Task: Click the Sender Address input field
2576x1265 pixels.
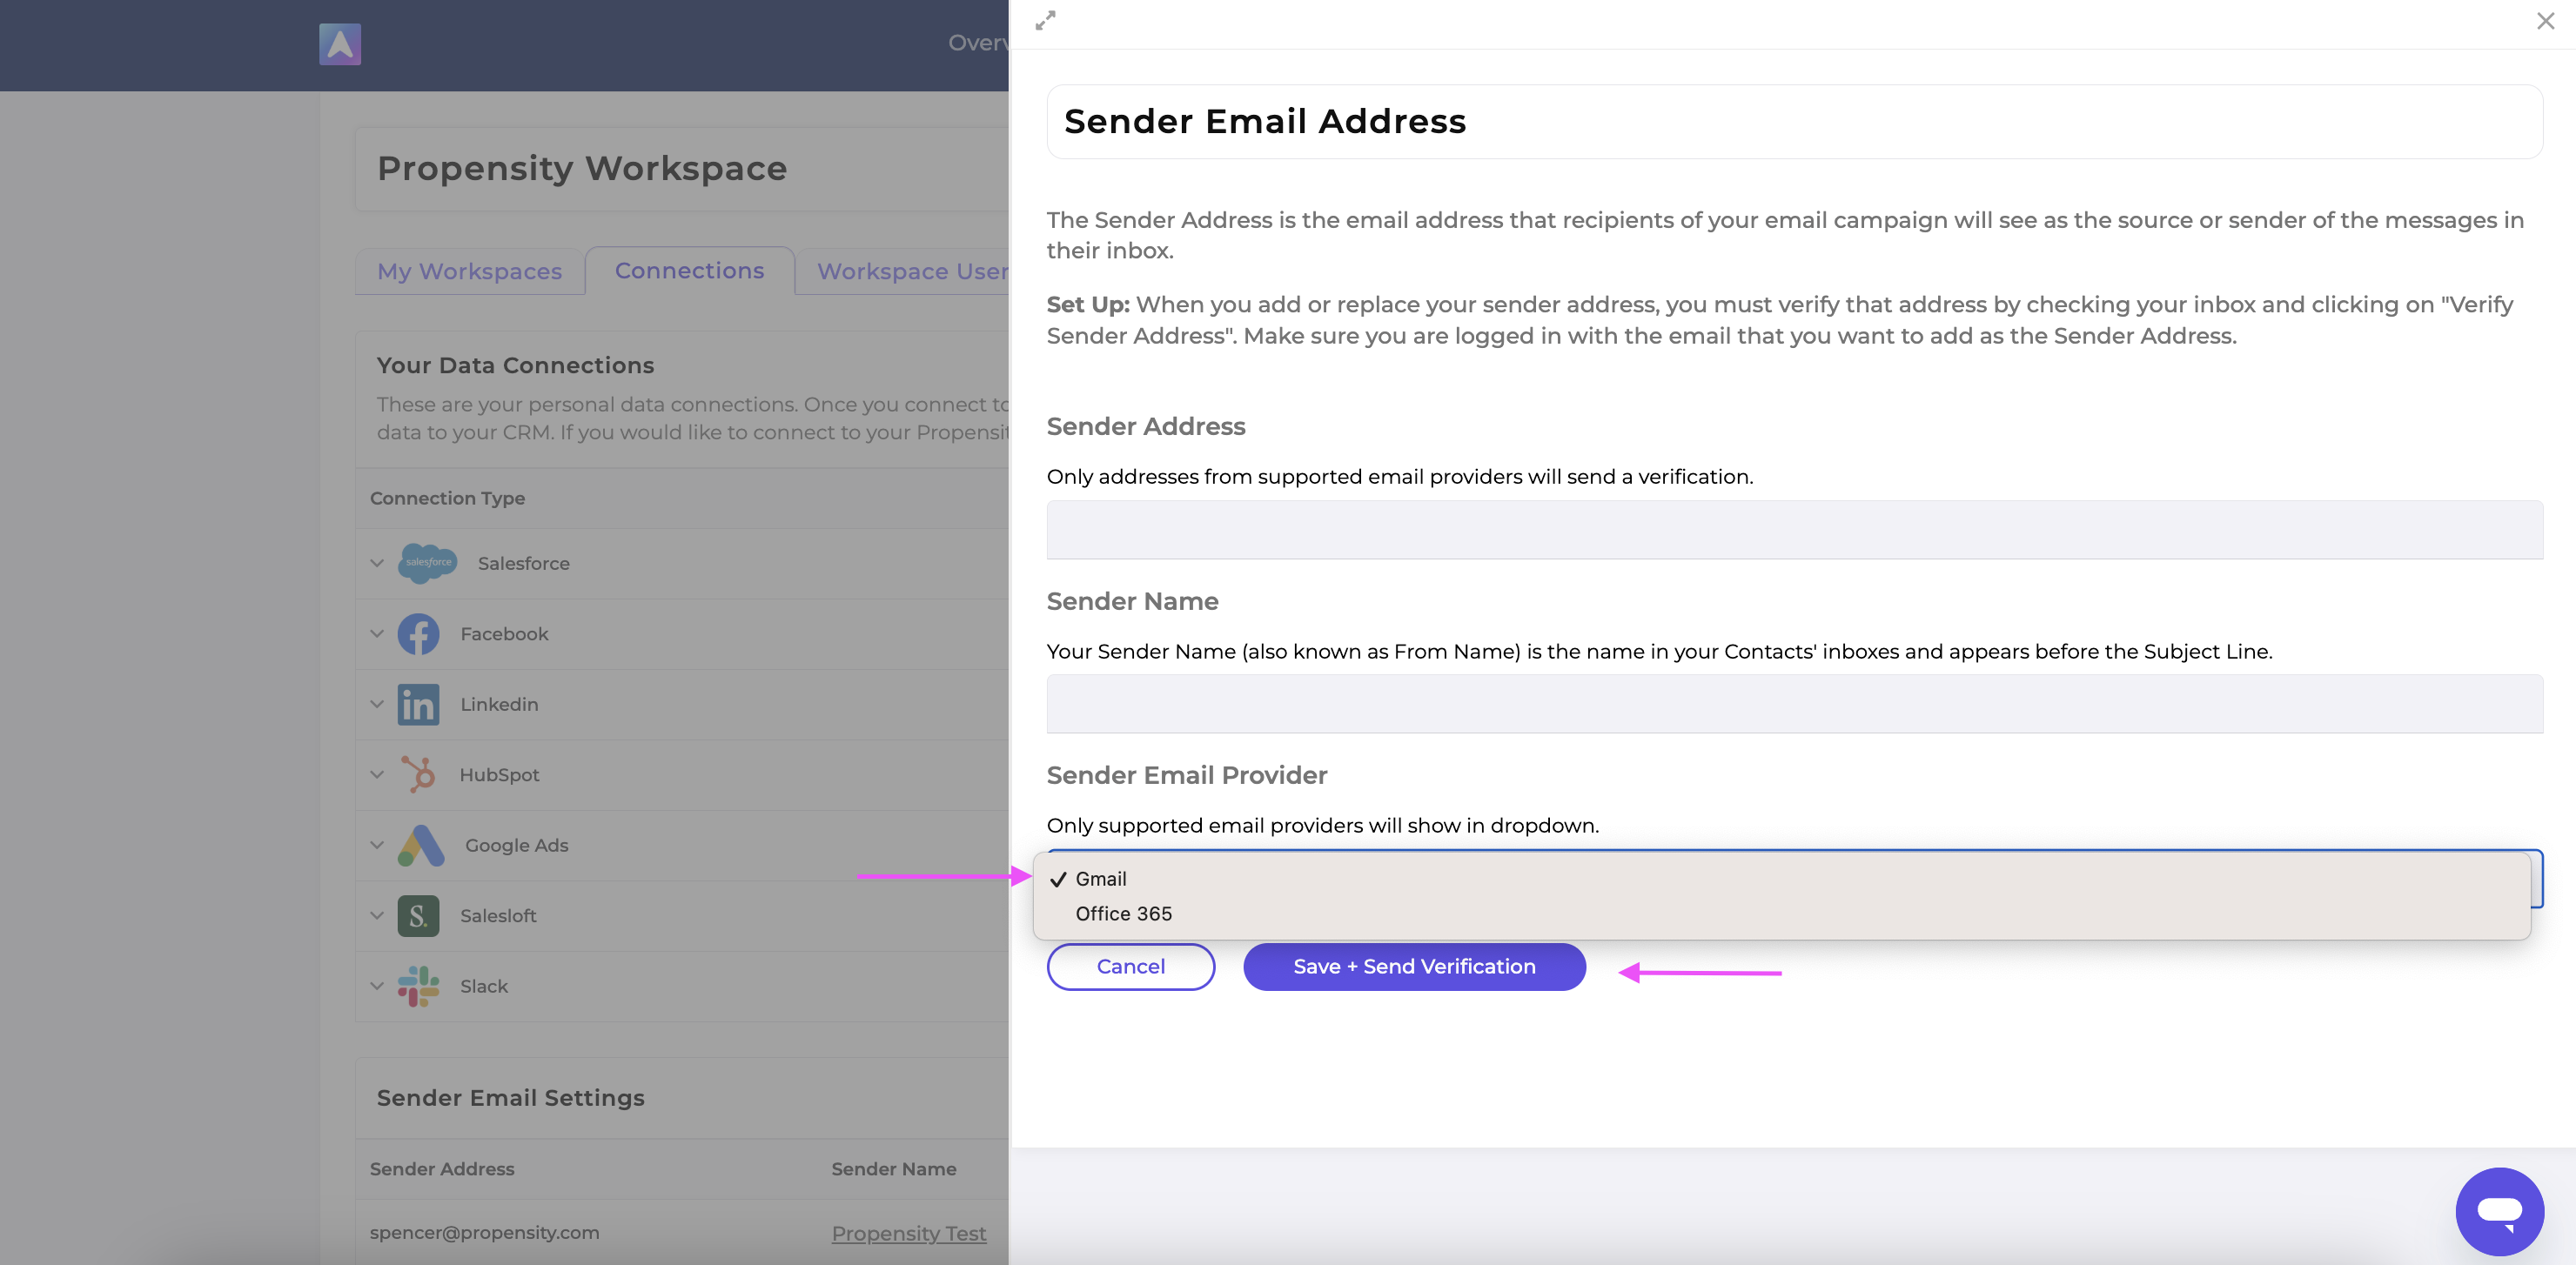Action: pos(1794,530)
